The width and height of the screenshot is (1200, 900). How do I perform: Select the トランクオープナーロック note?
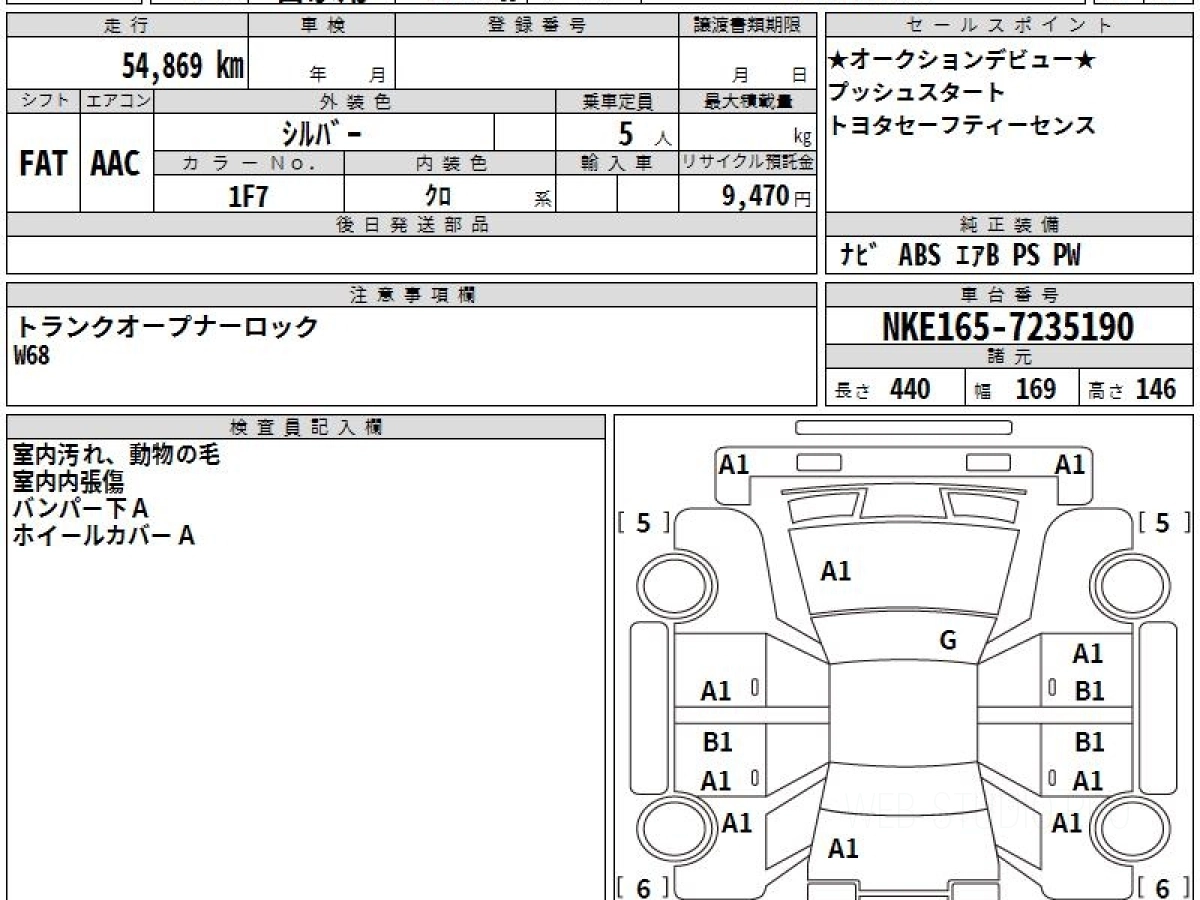tap(168, 326)
